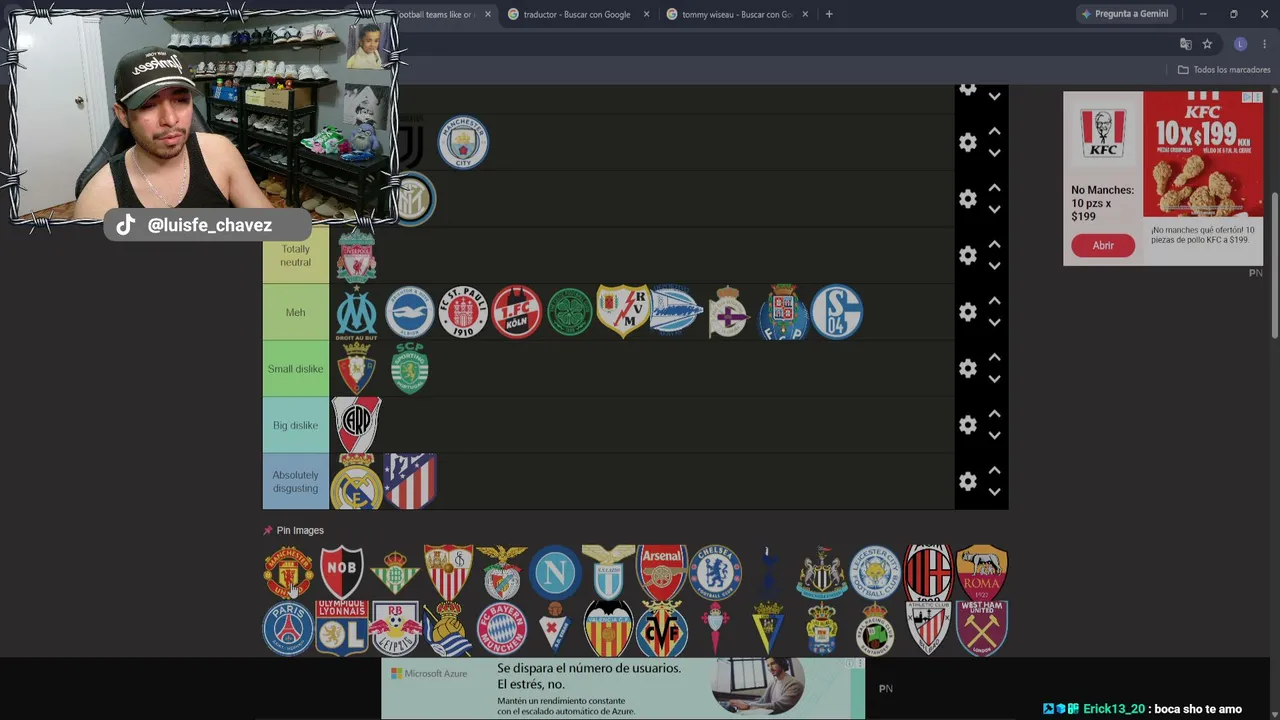Move Absolutely disgusting tier up
The width and height of the screenshot is (1280, 720).
pos(994,471)
